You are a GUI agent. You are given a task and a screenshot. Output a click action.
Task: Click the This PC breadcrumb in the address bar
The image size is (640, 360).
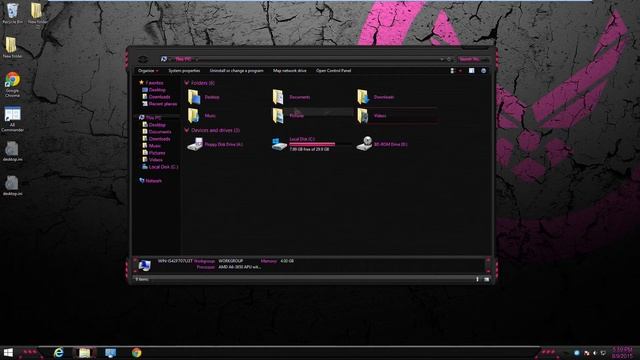183,59
